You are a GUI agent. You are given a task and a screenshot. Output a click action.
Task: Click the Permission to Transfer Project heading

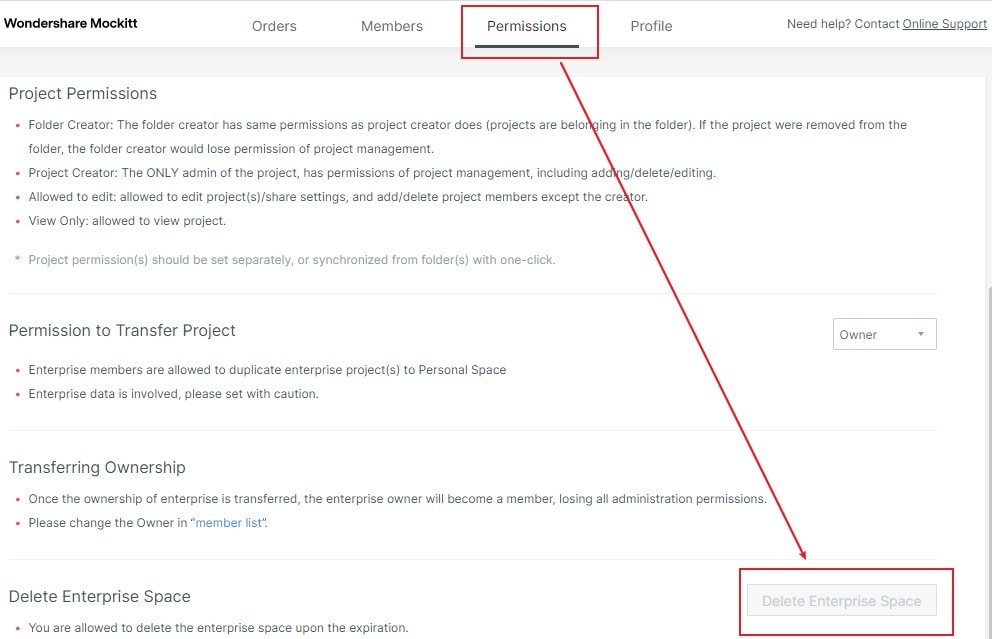122,330
